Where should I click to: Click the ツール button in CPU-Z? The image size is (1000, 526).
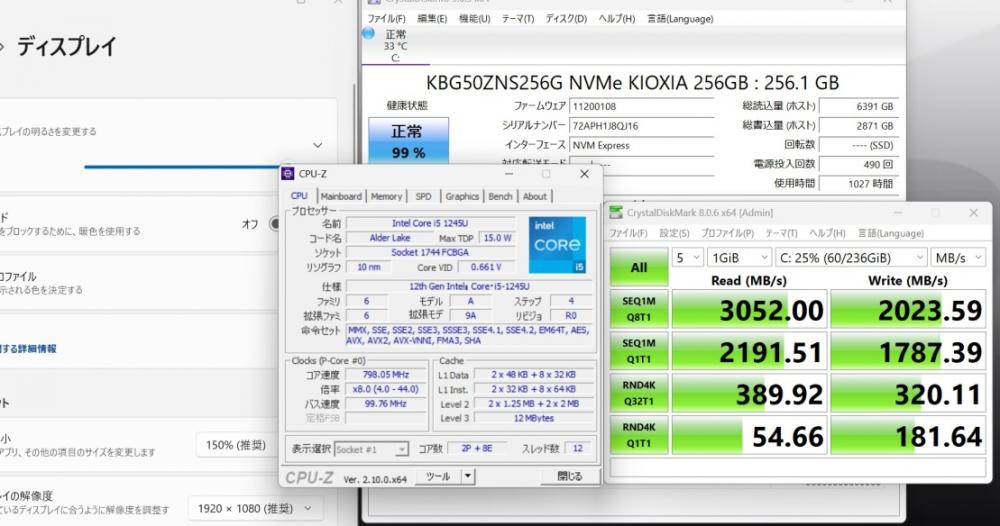[x=439, y=476]
